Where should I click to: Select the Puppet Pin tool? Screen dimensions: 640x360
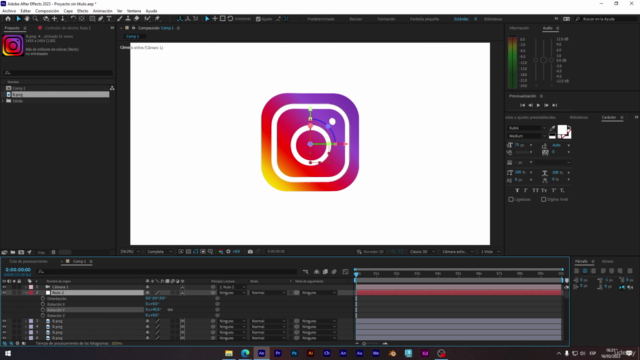pyautogui.click(x=157, y=19)
